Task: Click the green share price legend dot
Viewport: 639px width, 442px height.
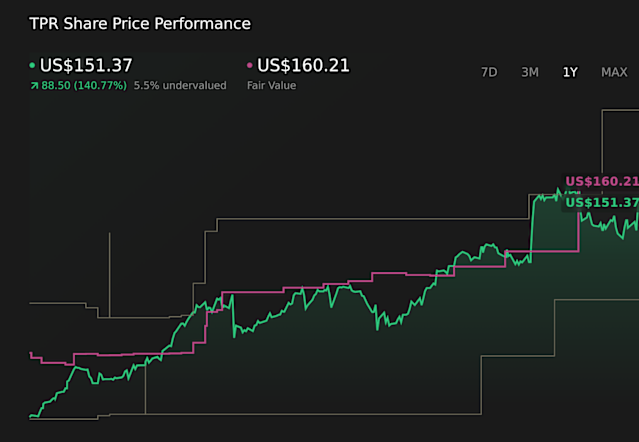Action: 33,66
